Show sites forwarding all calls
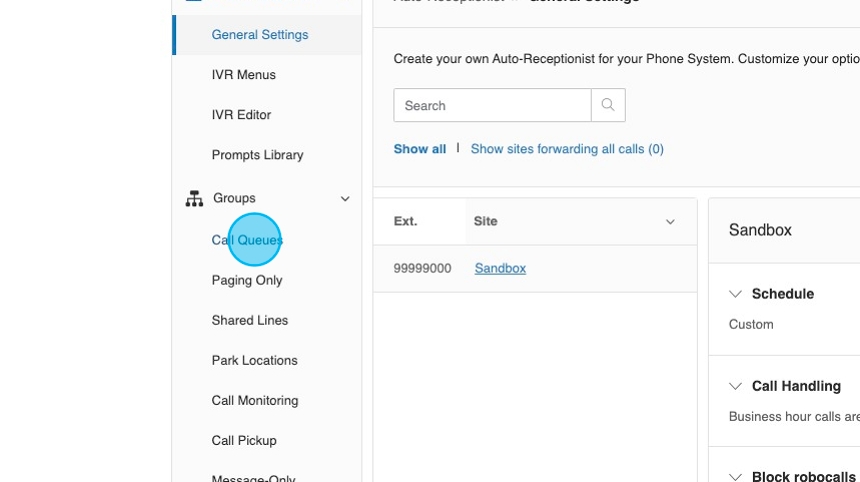 pyautogui.click(x=567, y=149)
